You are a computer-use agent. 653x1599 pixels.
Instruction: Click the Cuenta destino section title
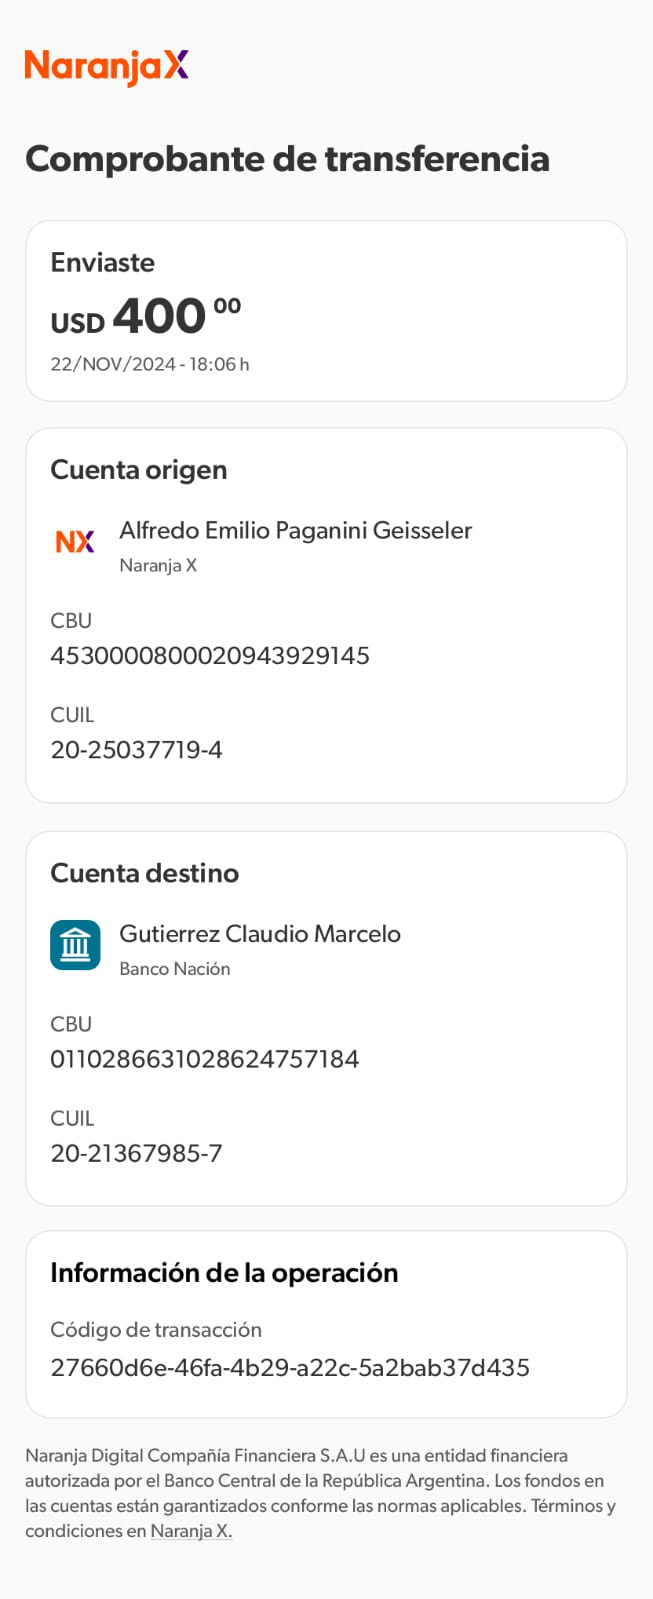[145, 873]
